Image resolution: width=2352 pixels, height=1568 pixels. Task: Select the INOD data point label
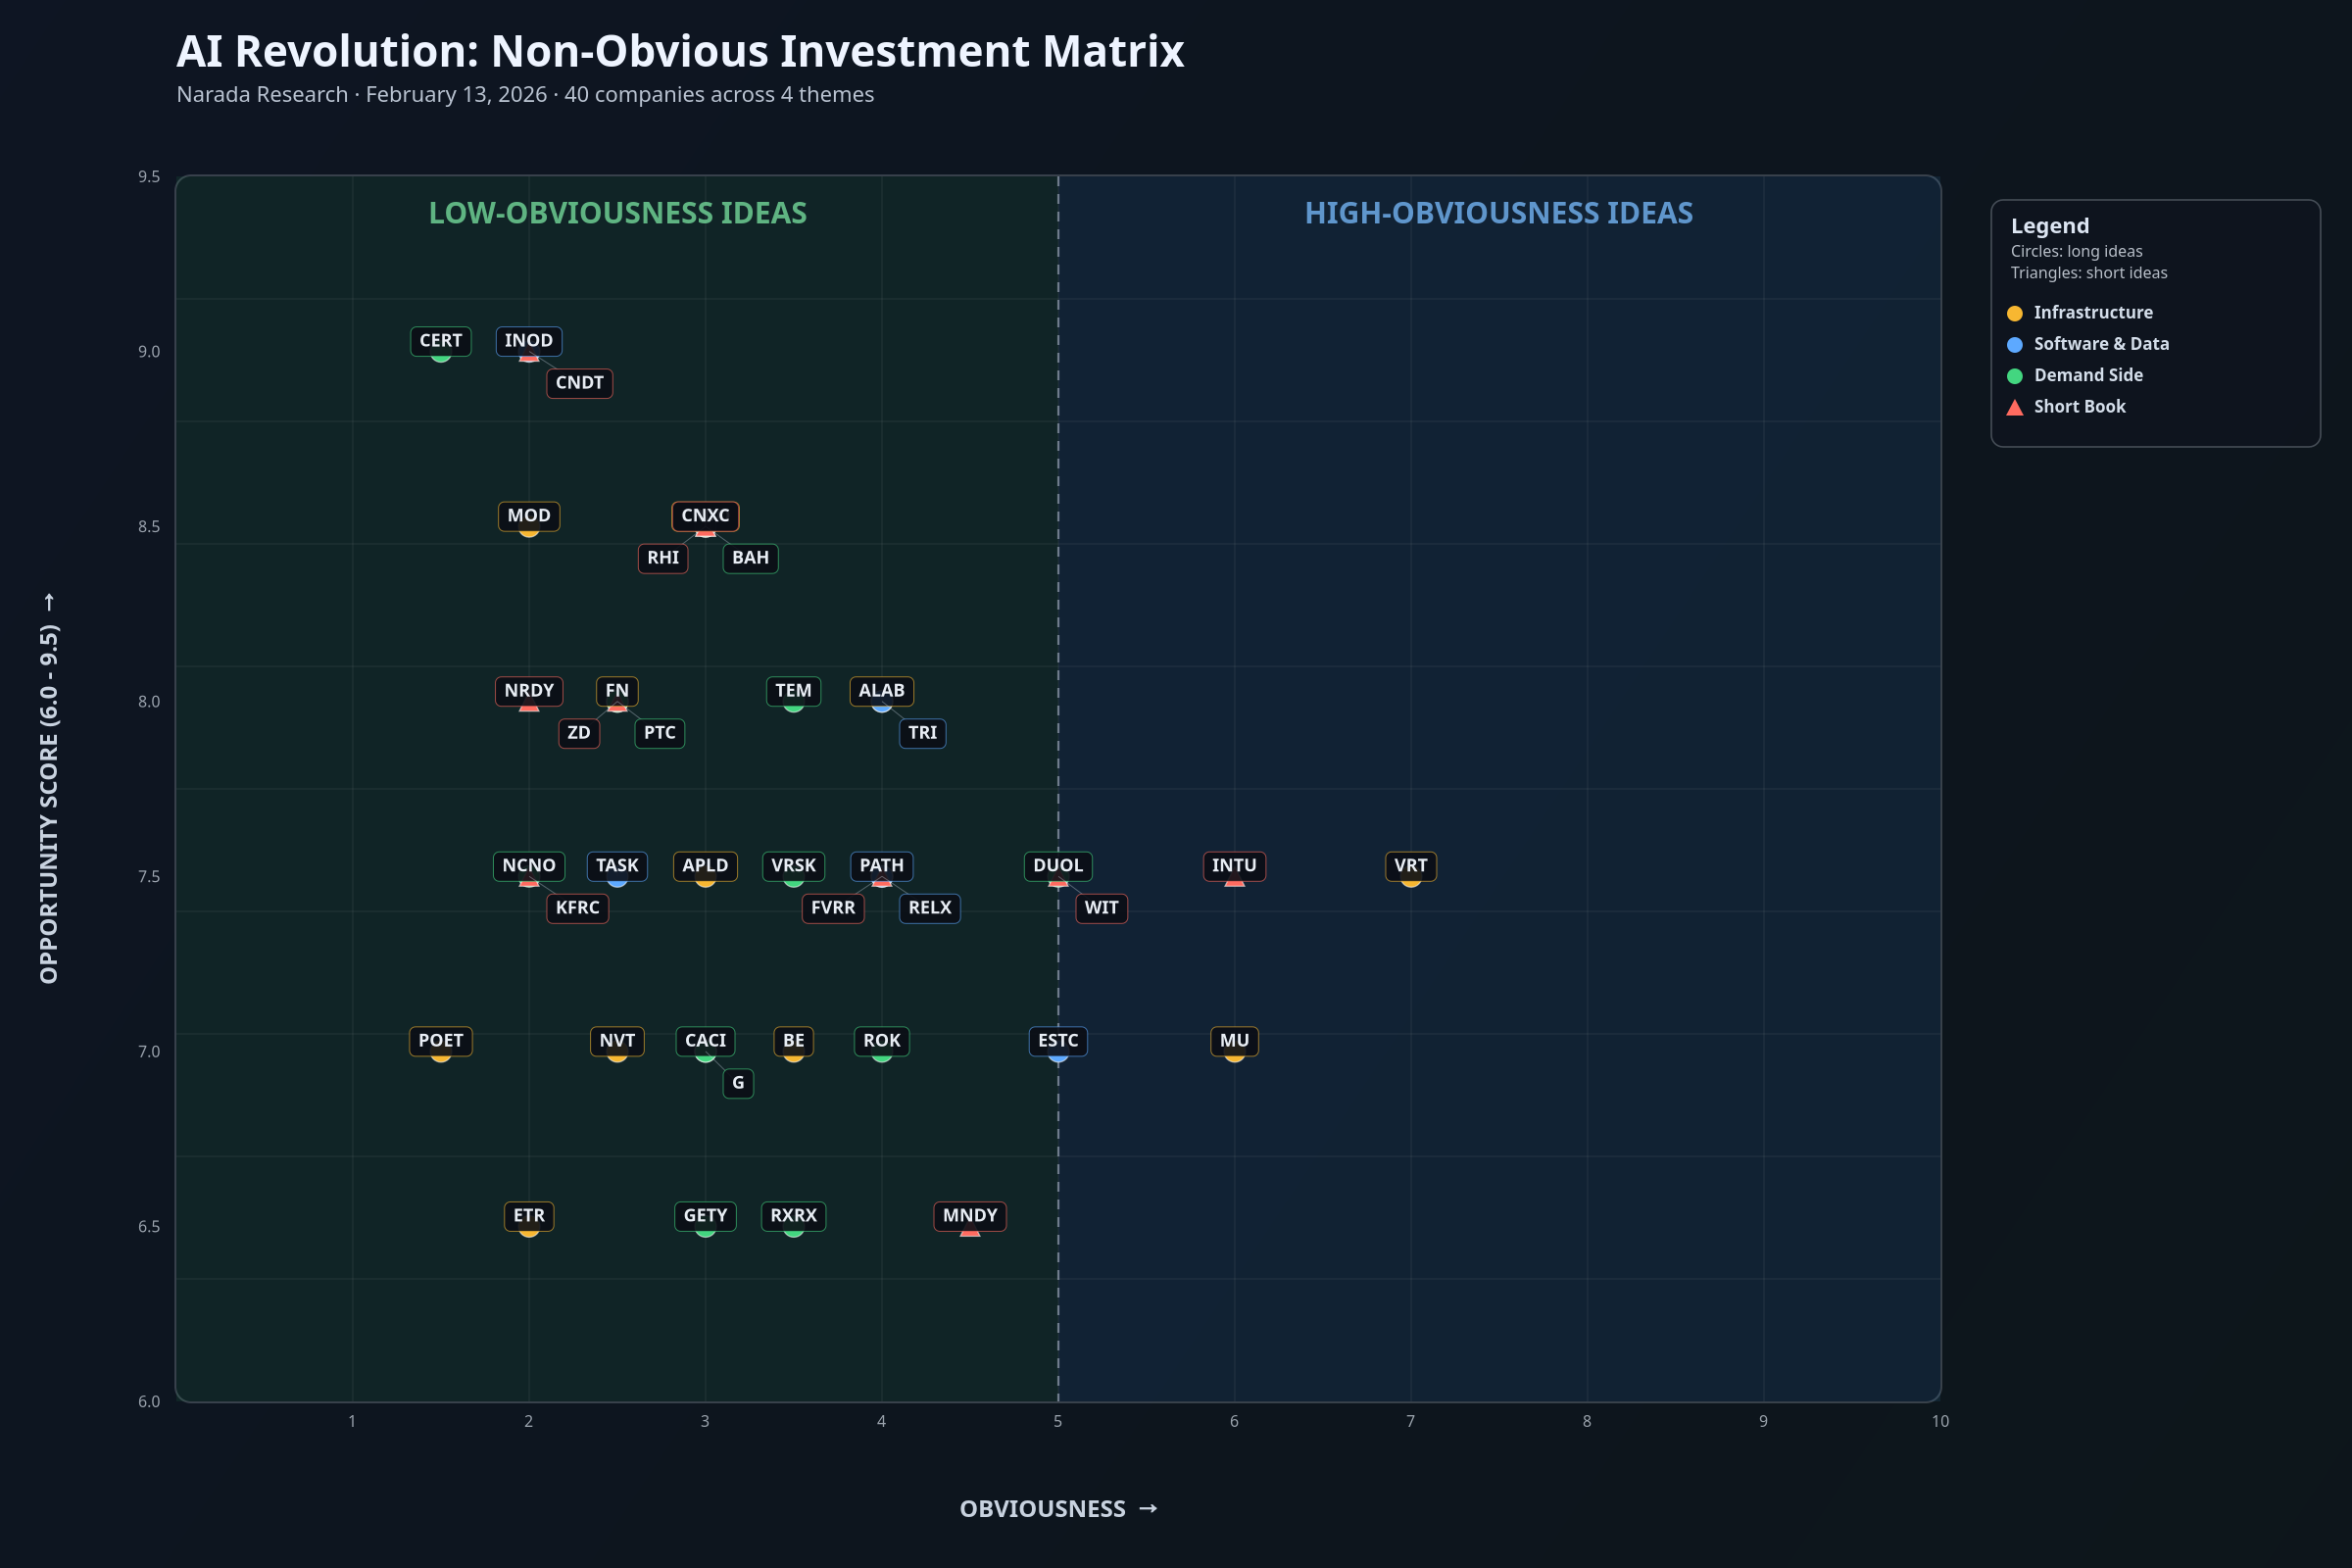(528, 341)
